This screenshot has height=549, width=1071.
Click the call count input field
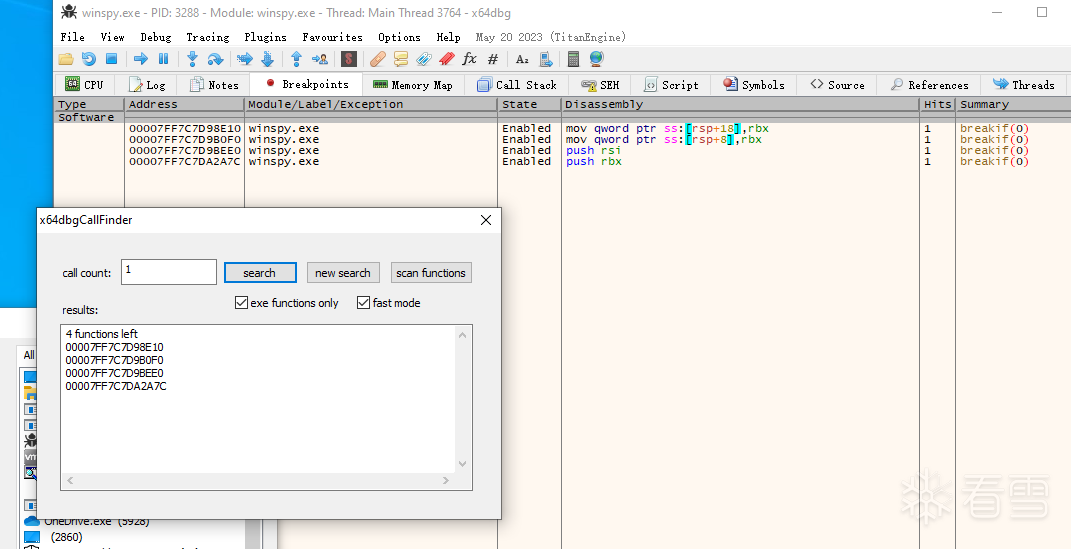pos(169,272)
